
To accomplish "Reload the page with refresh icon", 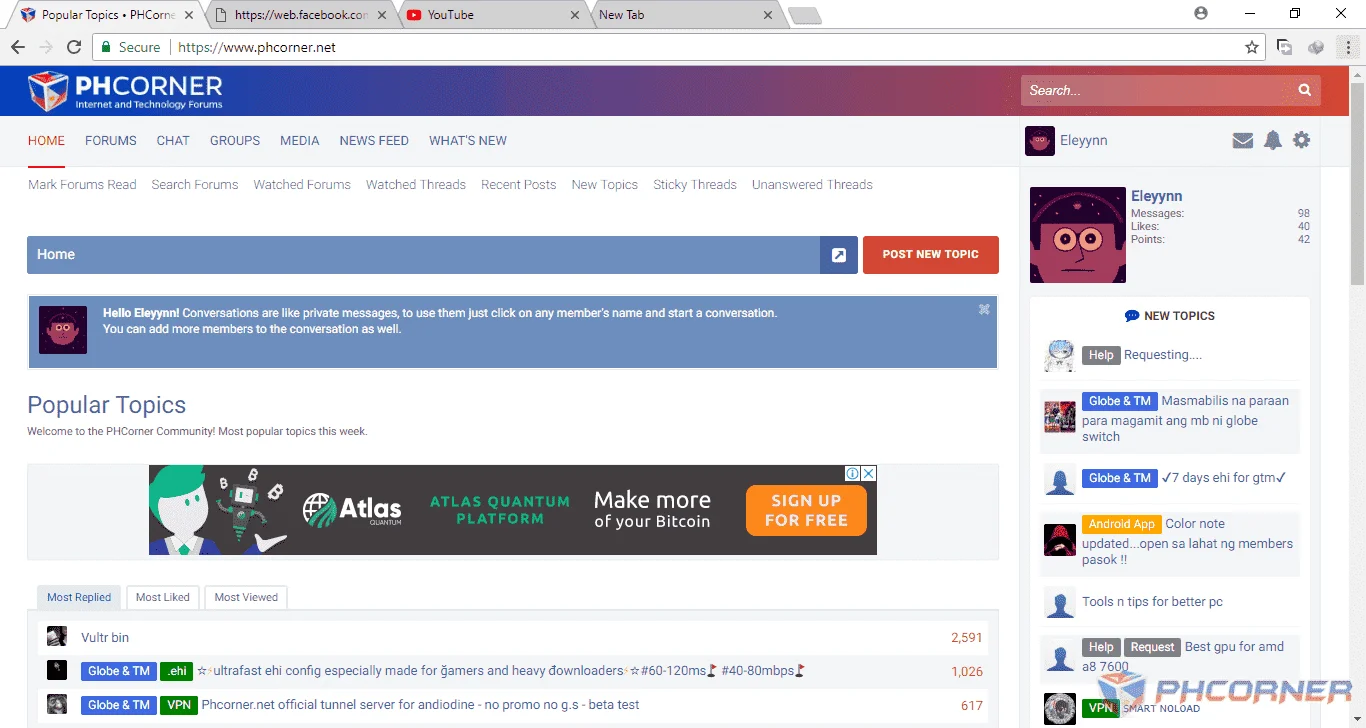I will click(74, 47).
